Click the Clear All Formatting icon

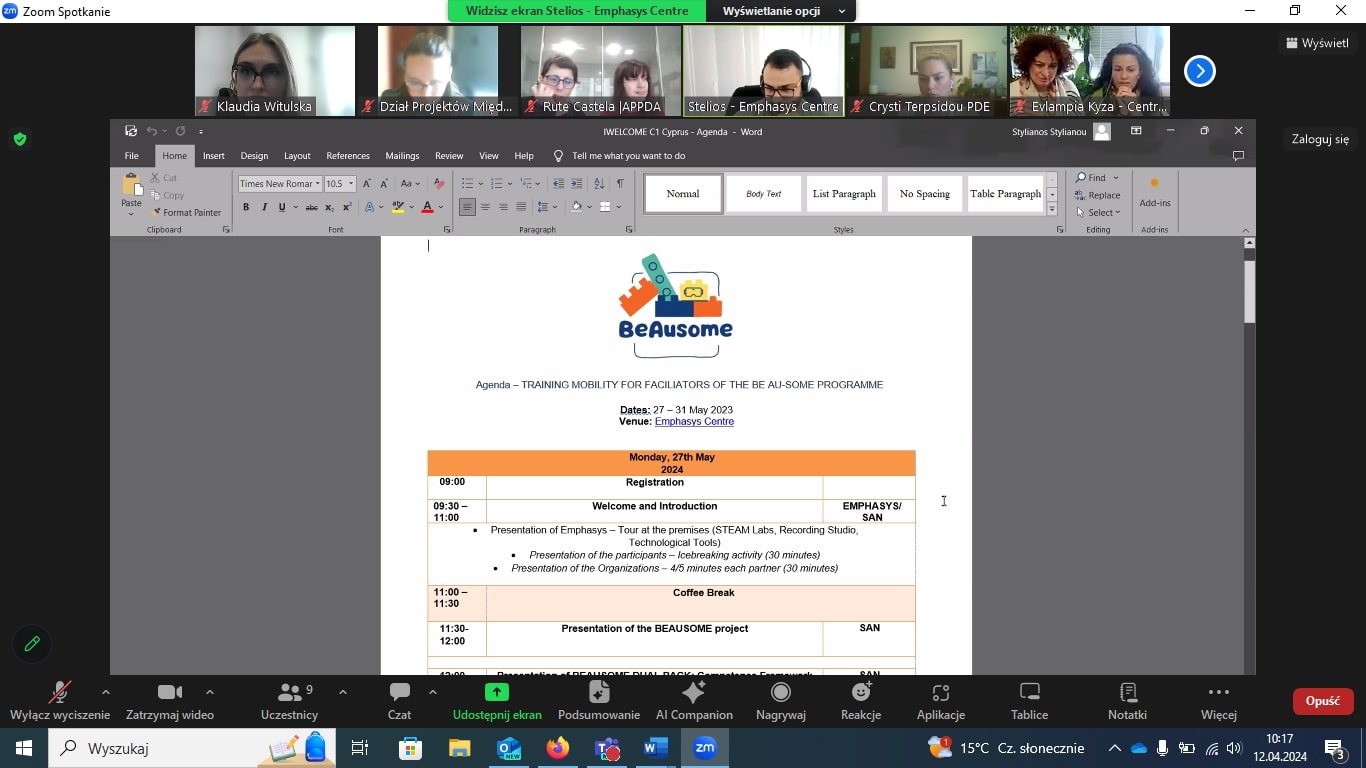pyautogui.click(x=438, y=184)
